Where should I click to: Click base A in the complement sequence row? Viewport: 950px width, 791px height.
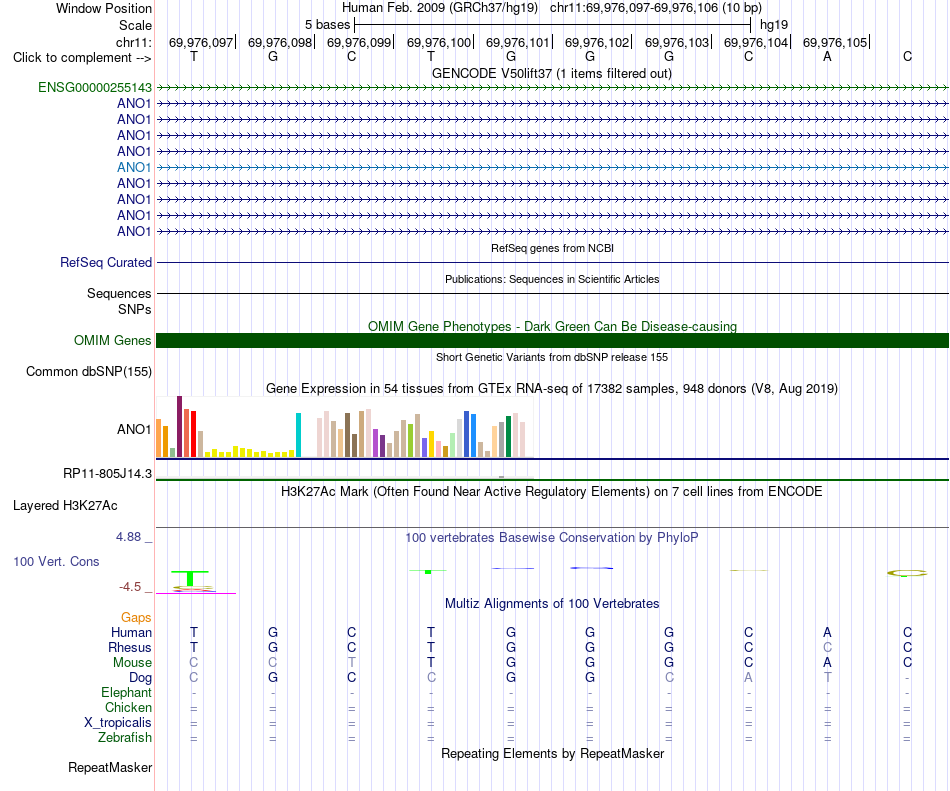coord(827,56)
